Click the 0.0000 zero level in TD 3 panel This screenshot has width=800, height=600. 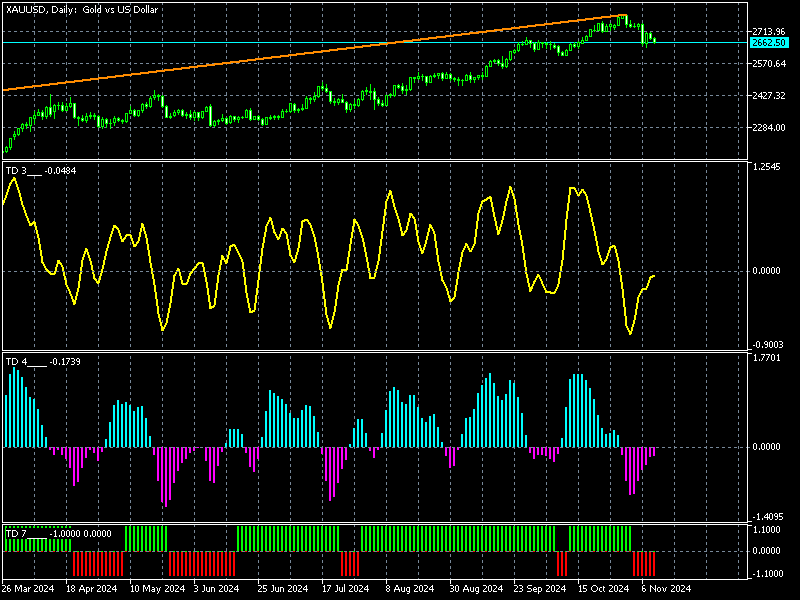(x=766, y=271)
